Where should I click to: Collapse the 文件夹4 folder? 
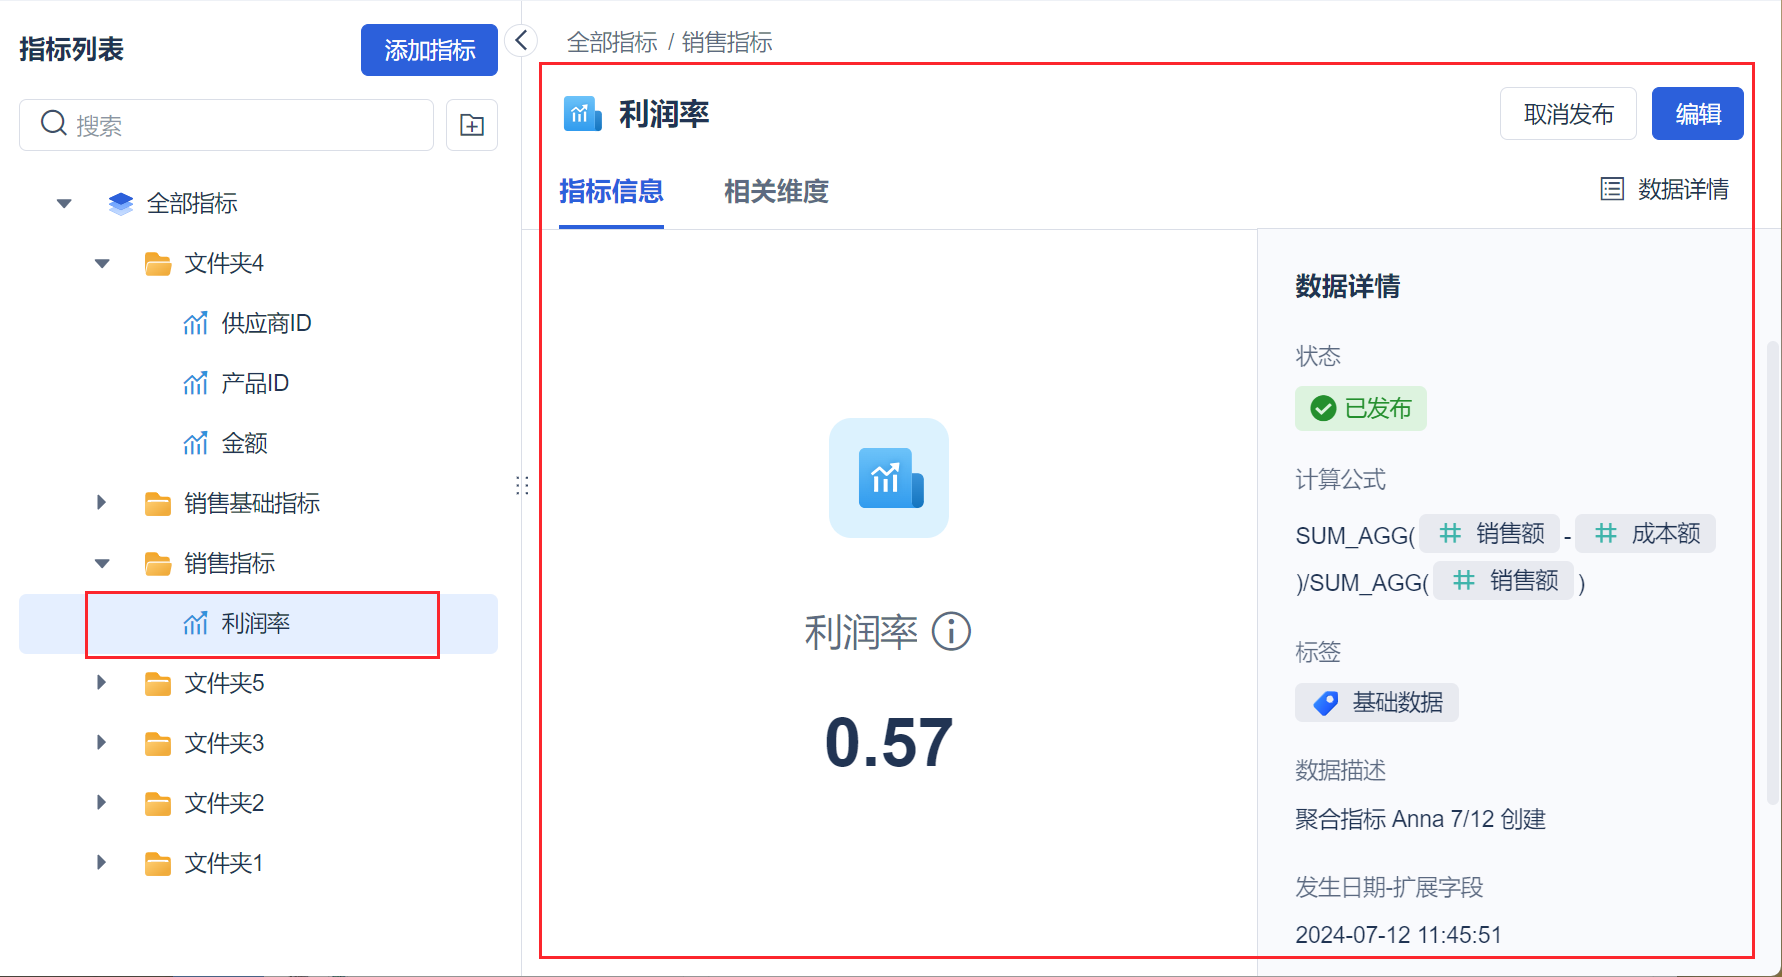pyautogui.click(x=102, y=264)
